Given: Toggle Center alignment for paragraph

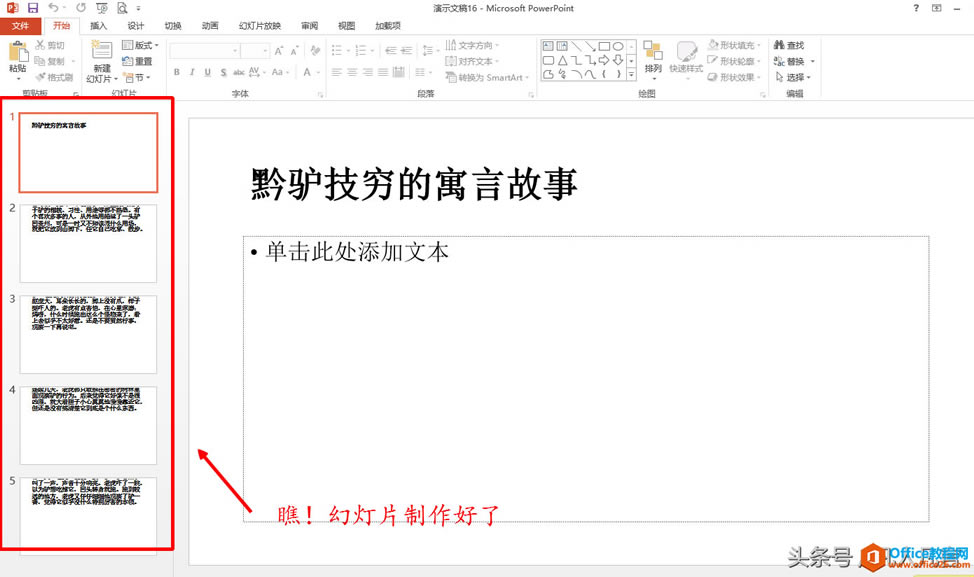Looking at the screenshot, I should 352,73.
